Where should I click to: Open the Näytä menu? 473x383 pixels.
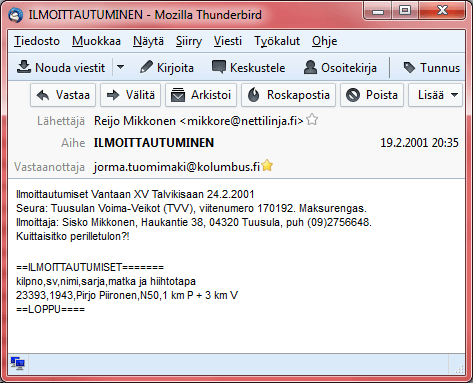tap(148, 41)
